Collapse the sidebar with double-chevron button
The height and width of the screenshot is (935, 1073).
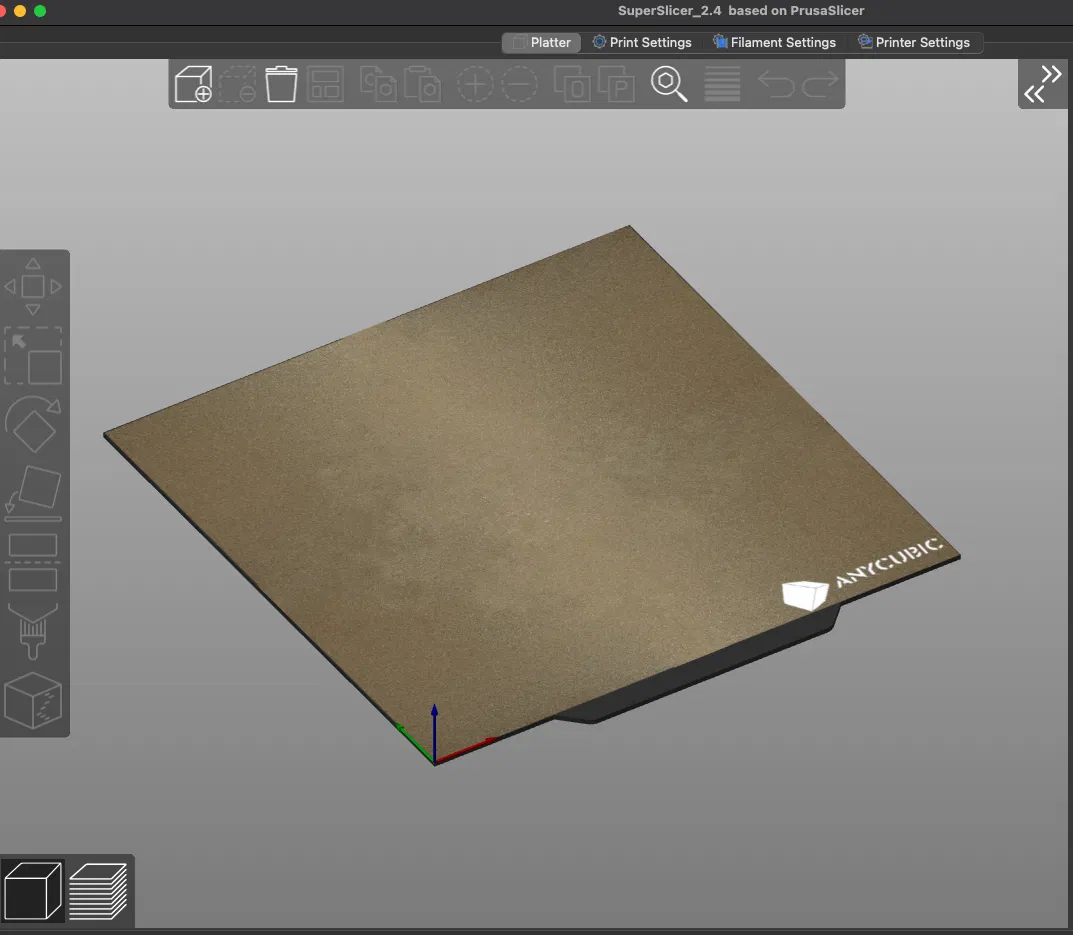click(1043, 84)
